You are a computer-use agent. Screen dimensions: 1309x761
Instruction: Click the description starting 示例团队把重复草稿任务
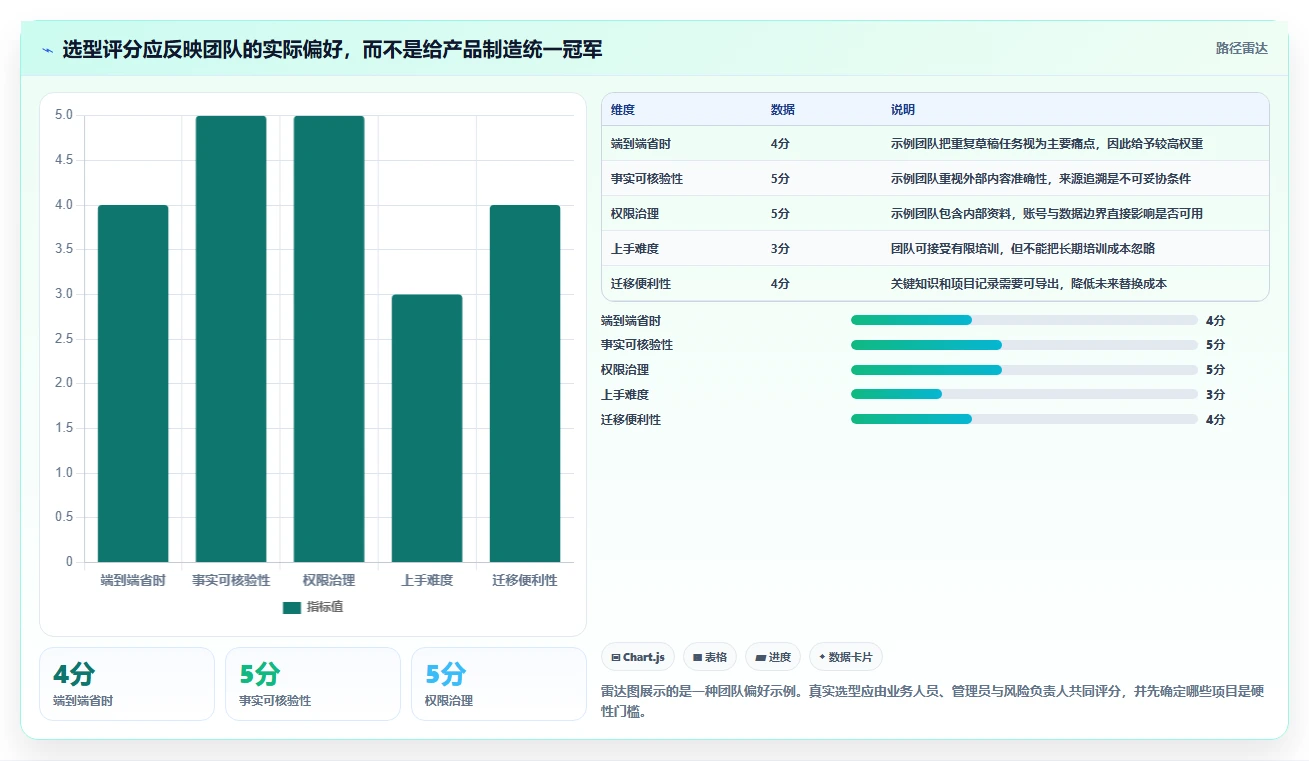pos(1047,144)
